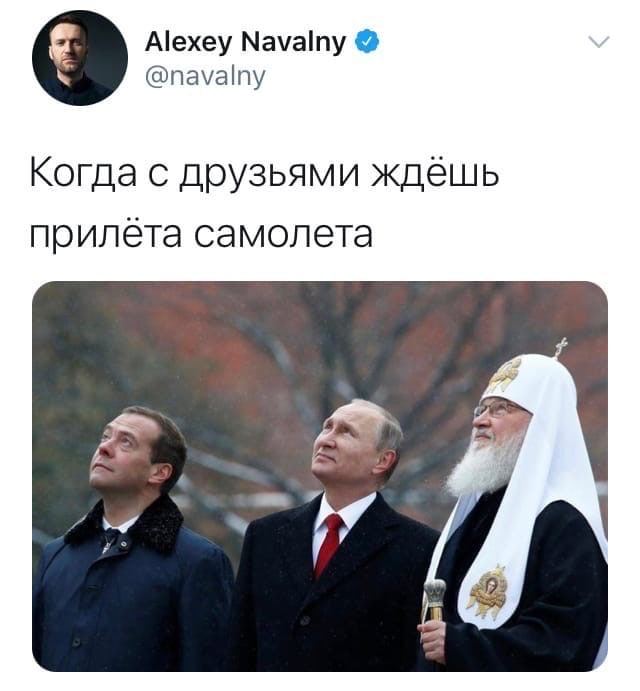Select the tweet text line starting 'Когда с друзьями'
The image size is (640, 691).
tap(264, 173)
